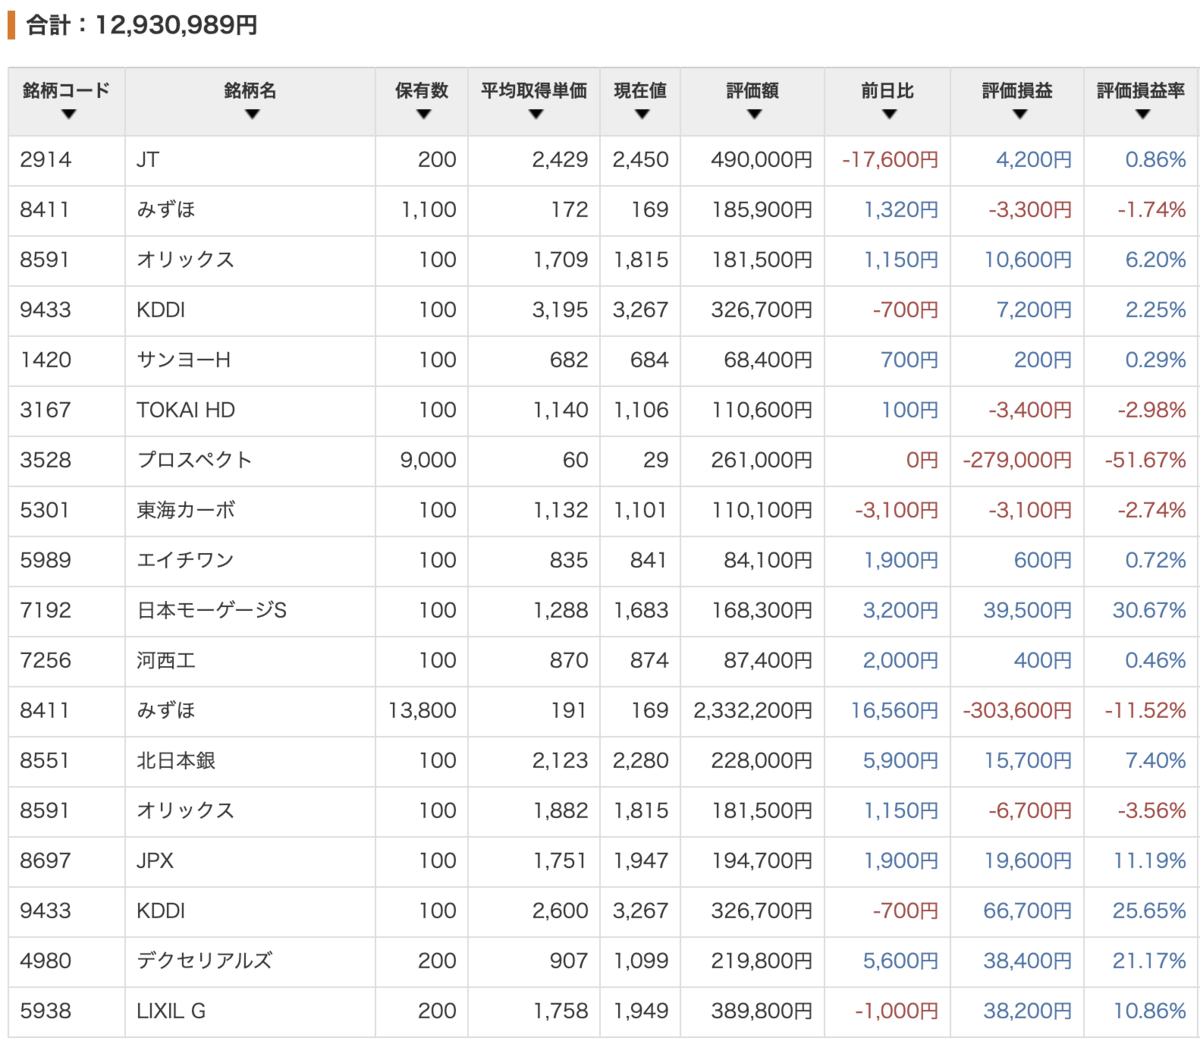Select stock code 2914 cell

coord(46,160)
